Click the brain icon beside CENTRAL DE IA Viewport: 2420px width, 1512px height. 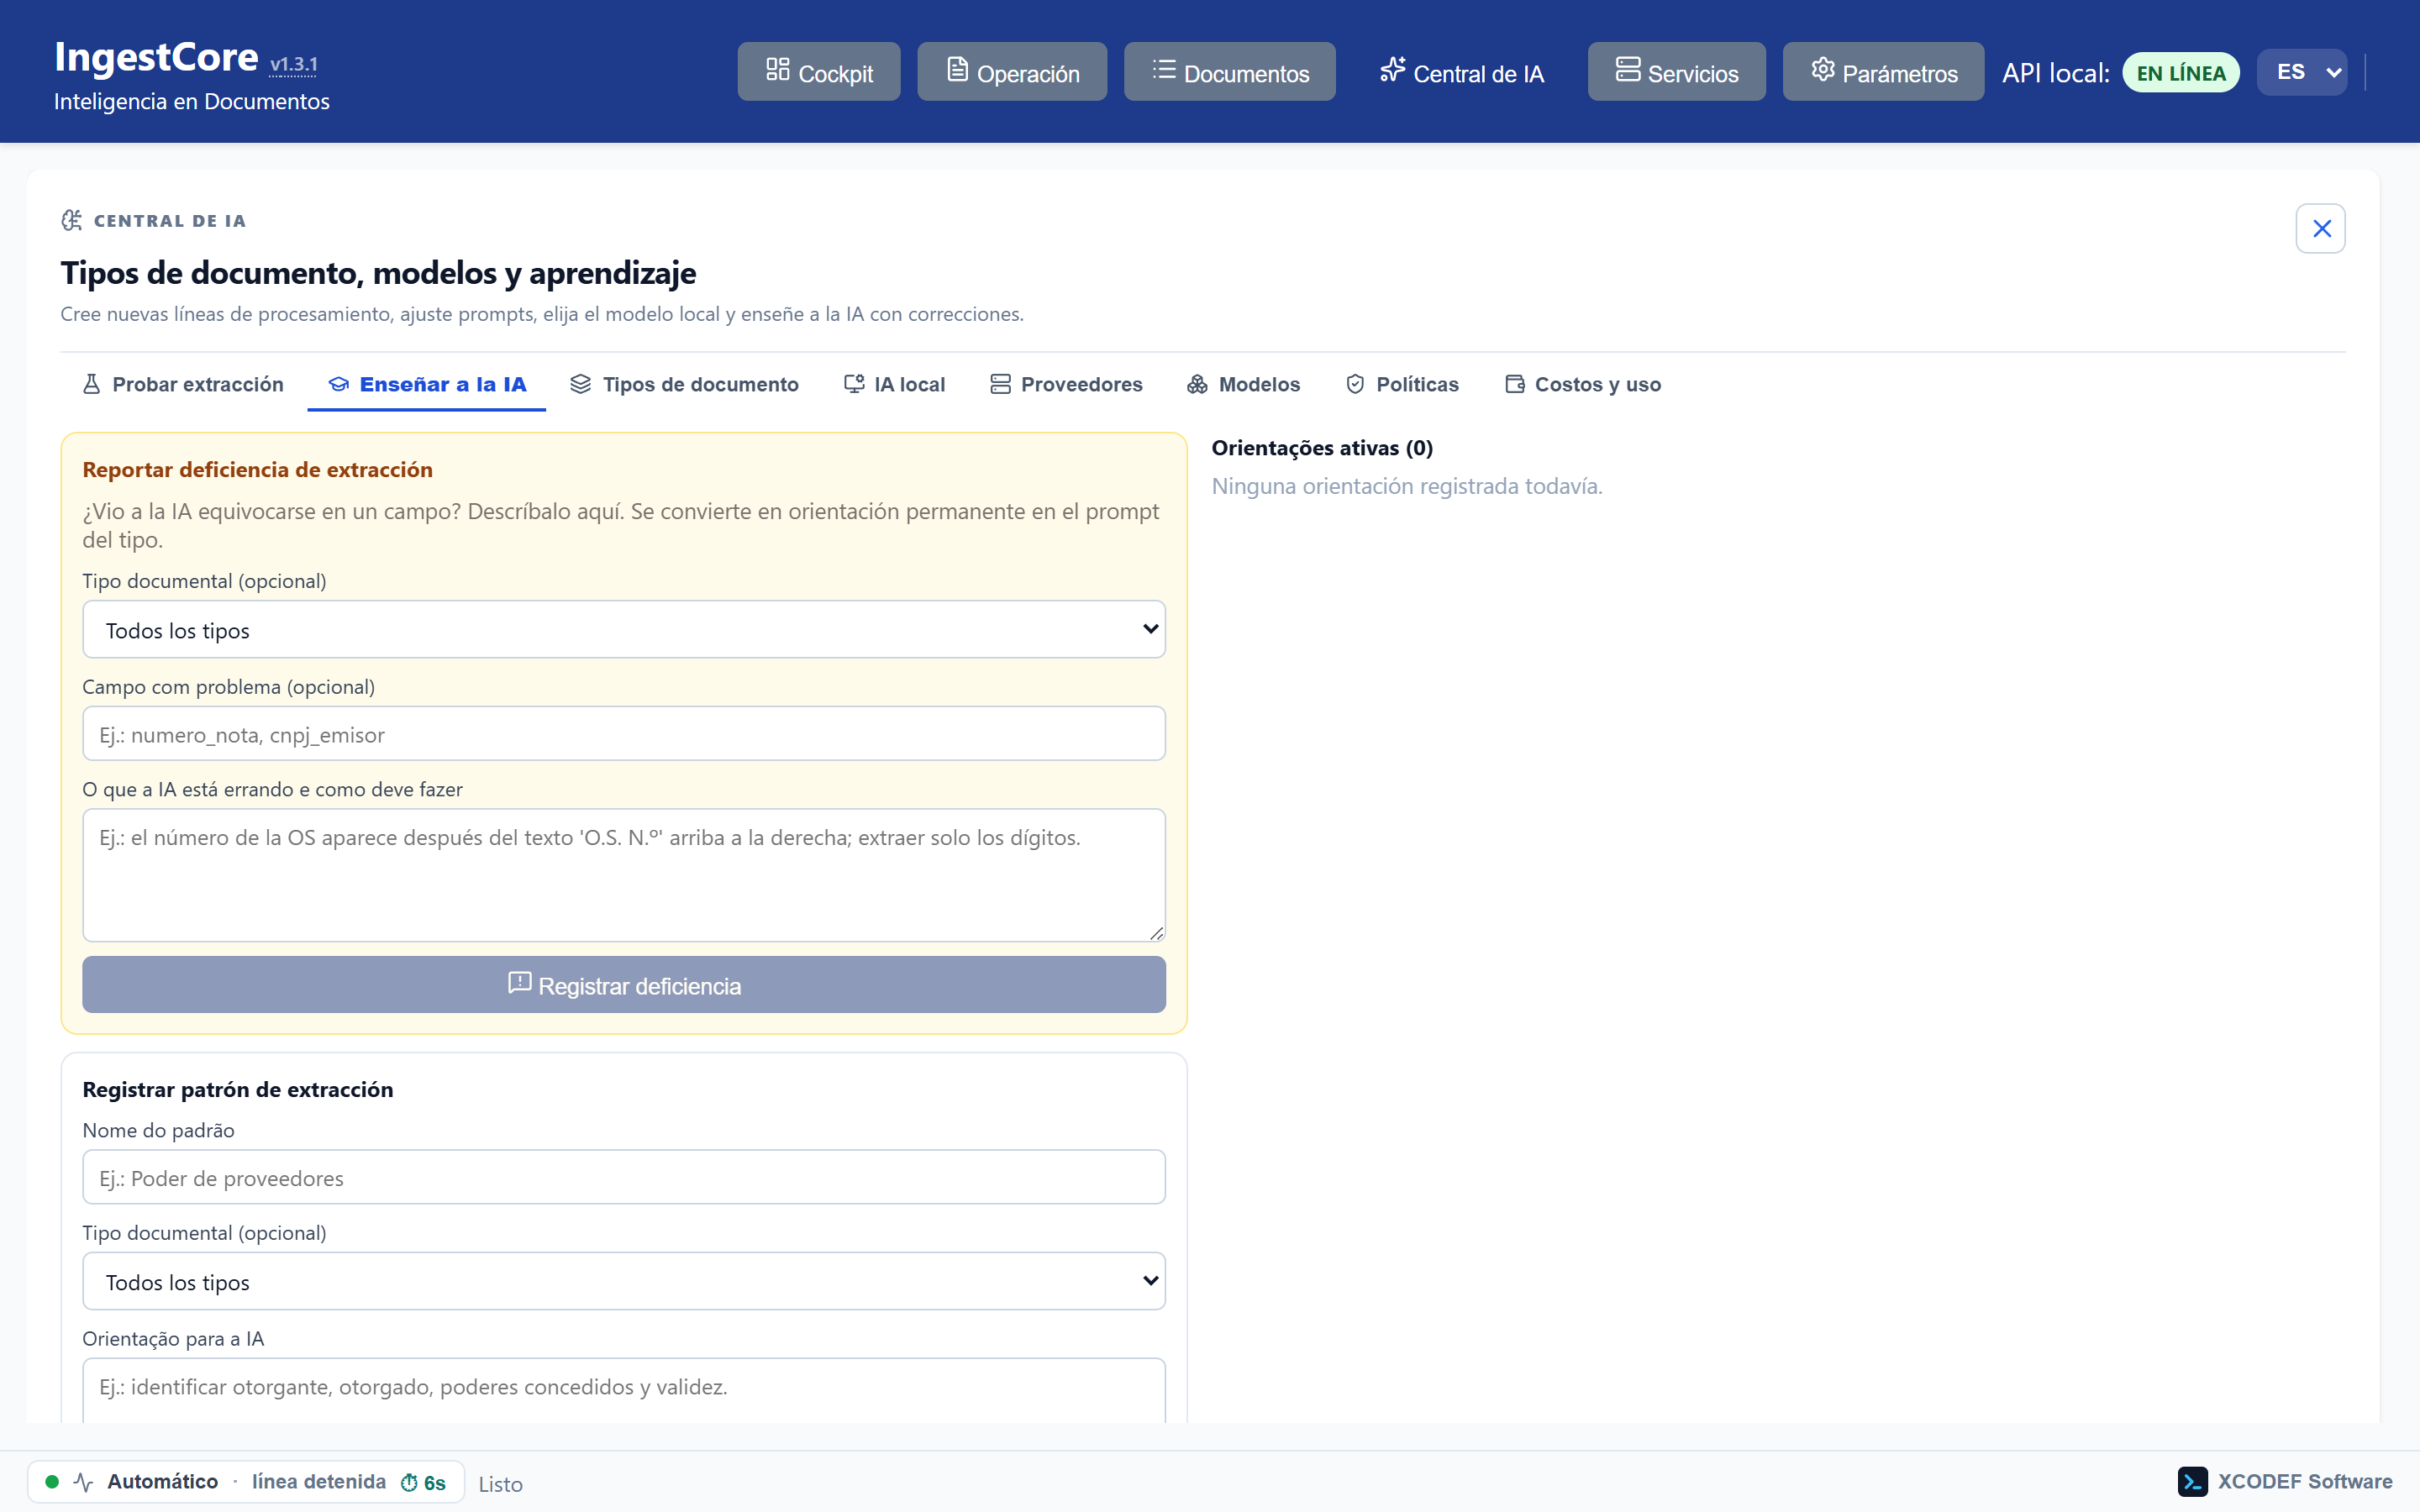(x=72, y=220)
